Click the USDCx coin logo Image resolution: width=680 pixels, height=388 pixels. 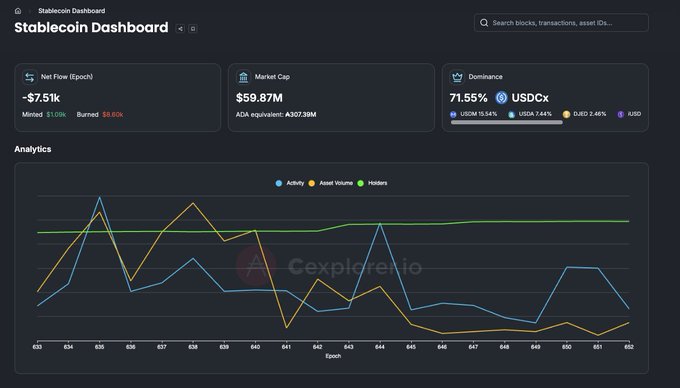click(501, 98)
